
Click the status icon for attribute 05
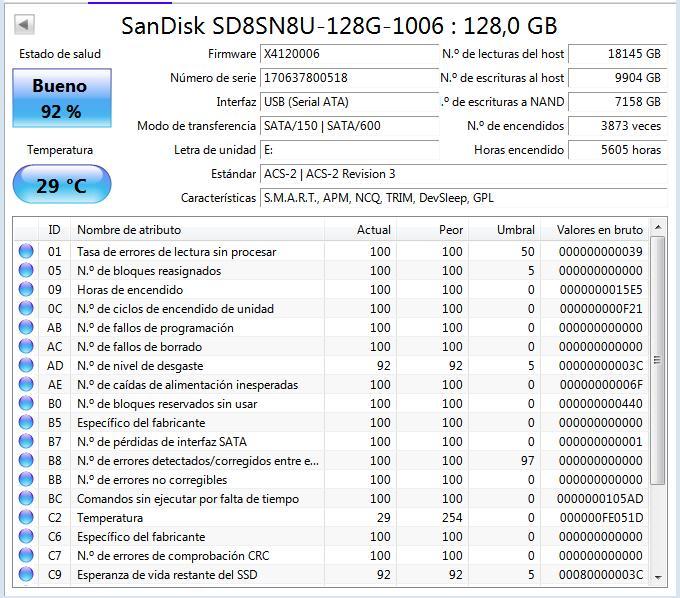coord(26,271)
